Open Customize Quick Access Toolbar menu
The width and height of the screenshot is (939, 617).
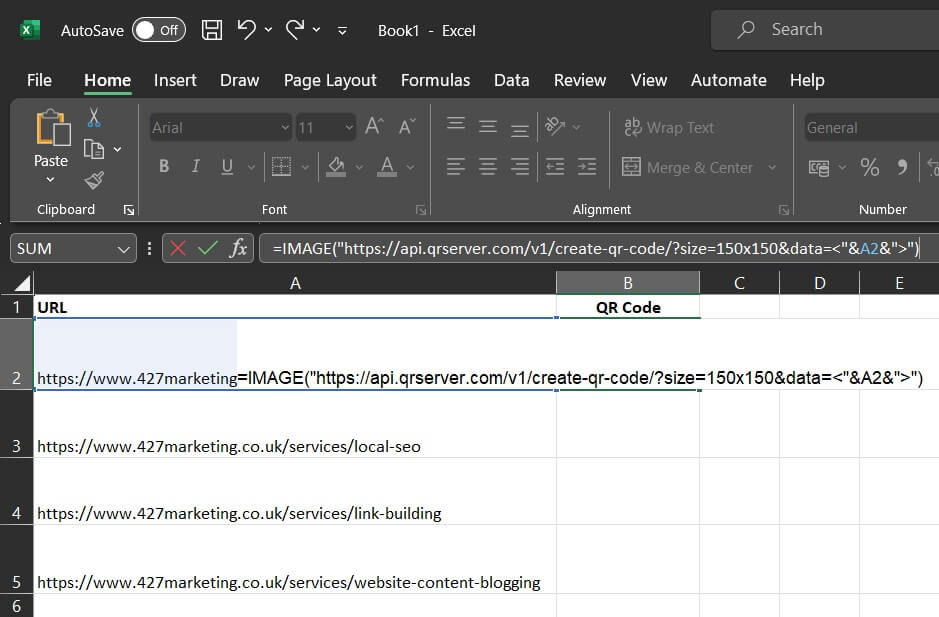click(343, 30)
